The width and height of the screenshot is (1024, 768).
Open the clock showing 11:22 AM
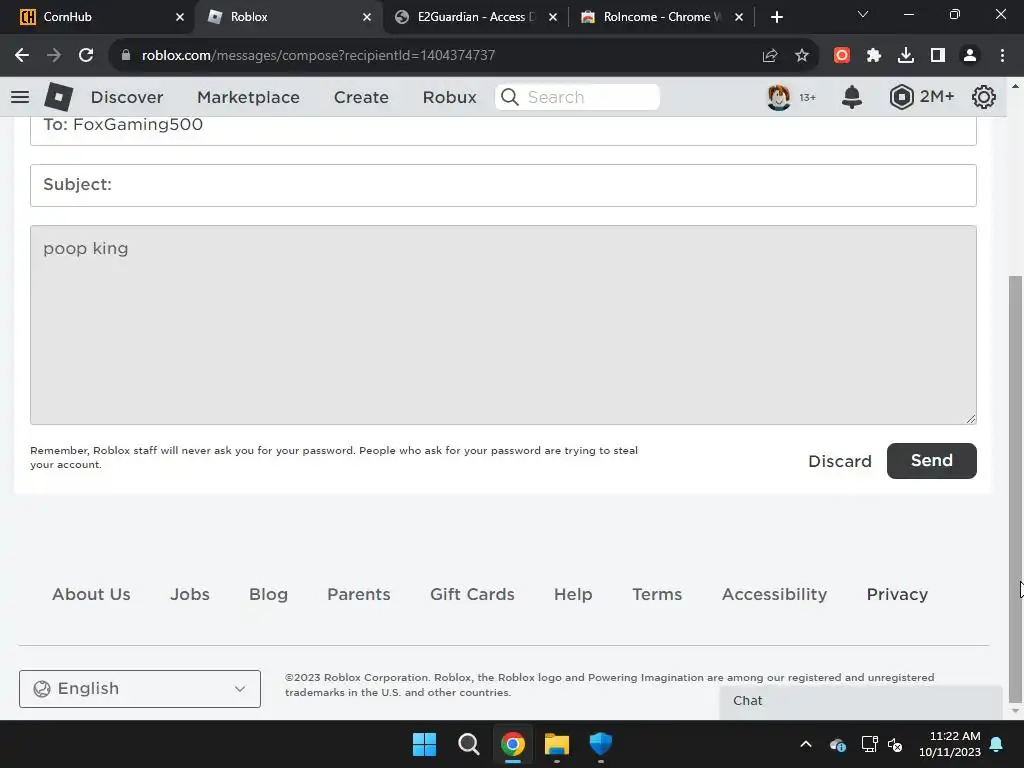950,744
